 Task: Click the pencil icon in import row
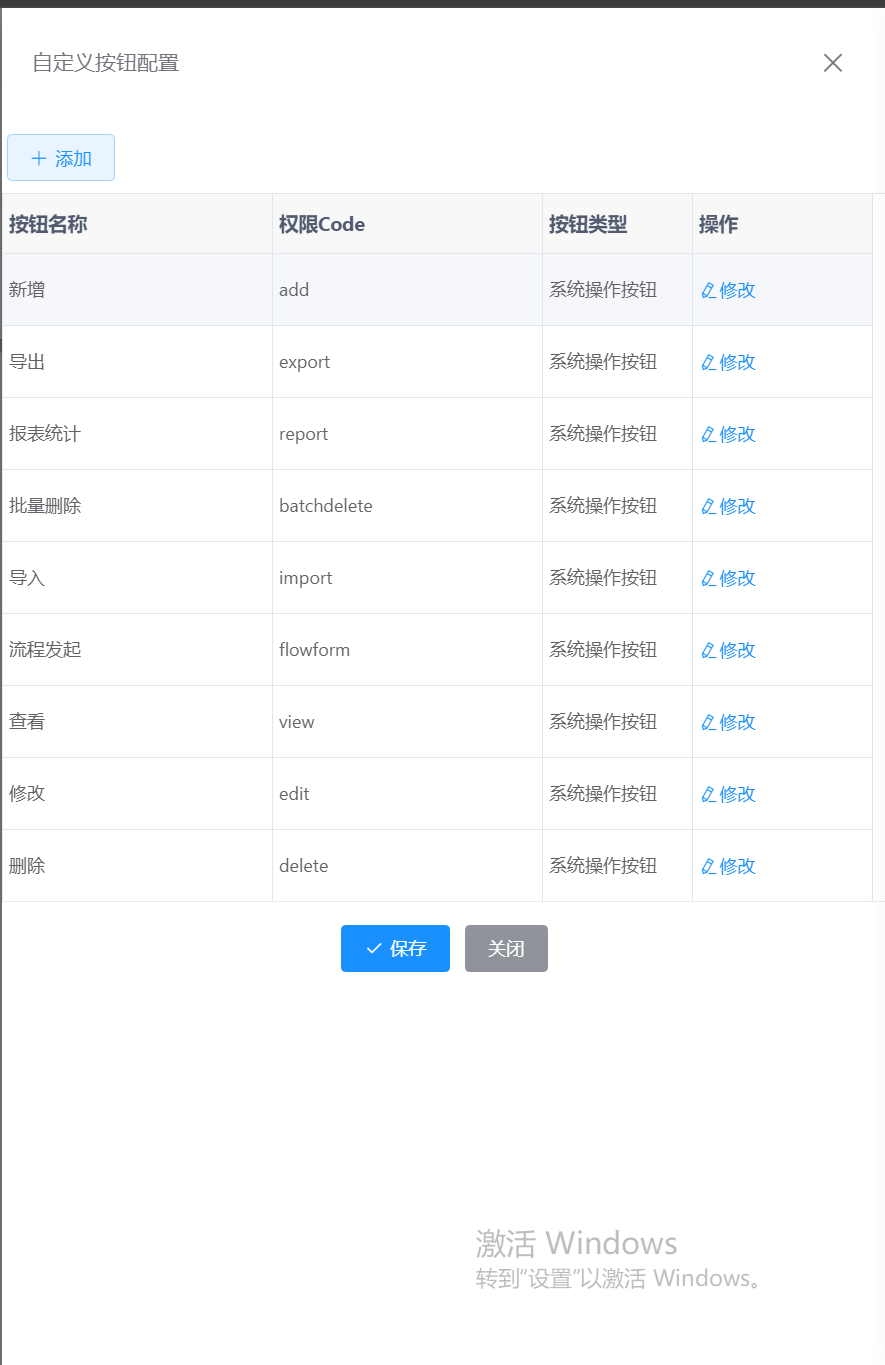(x=708, y=578)
